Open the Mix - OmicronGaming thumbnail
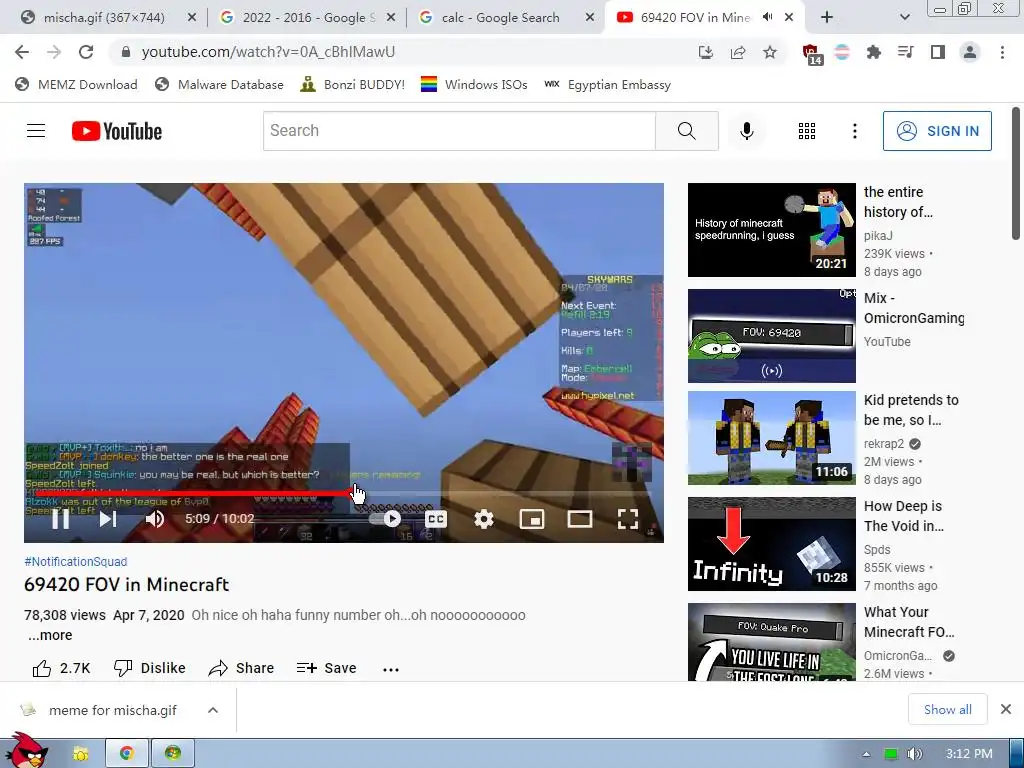Screen dimensions: 1024x768 (771, 336)
